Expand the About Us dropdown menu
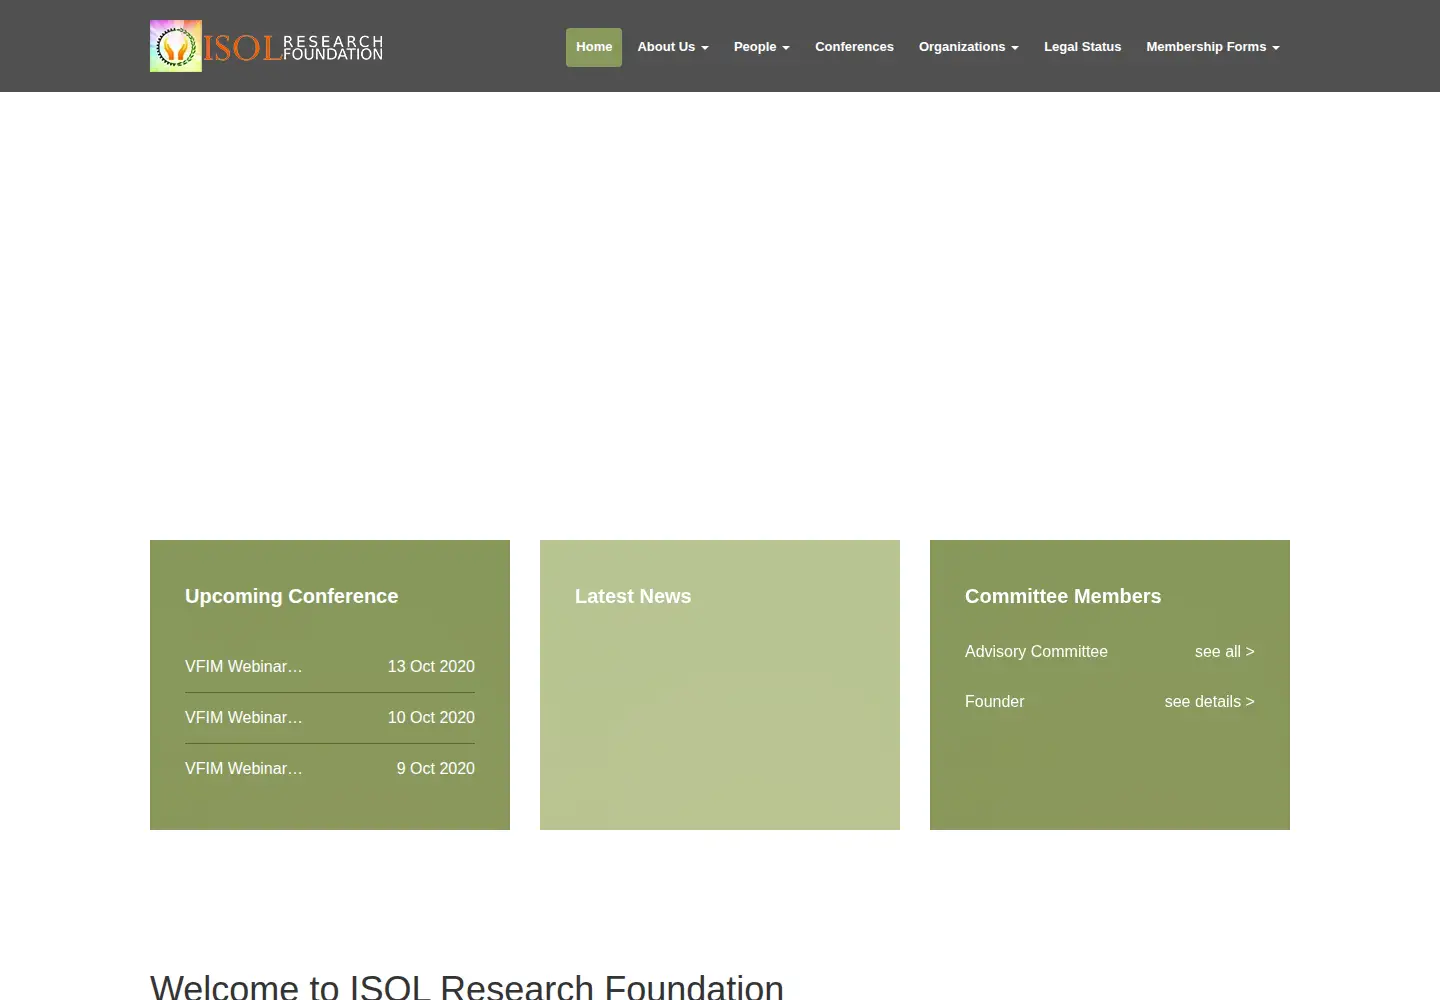 tap(673, 47)
